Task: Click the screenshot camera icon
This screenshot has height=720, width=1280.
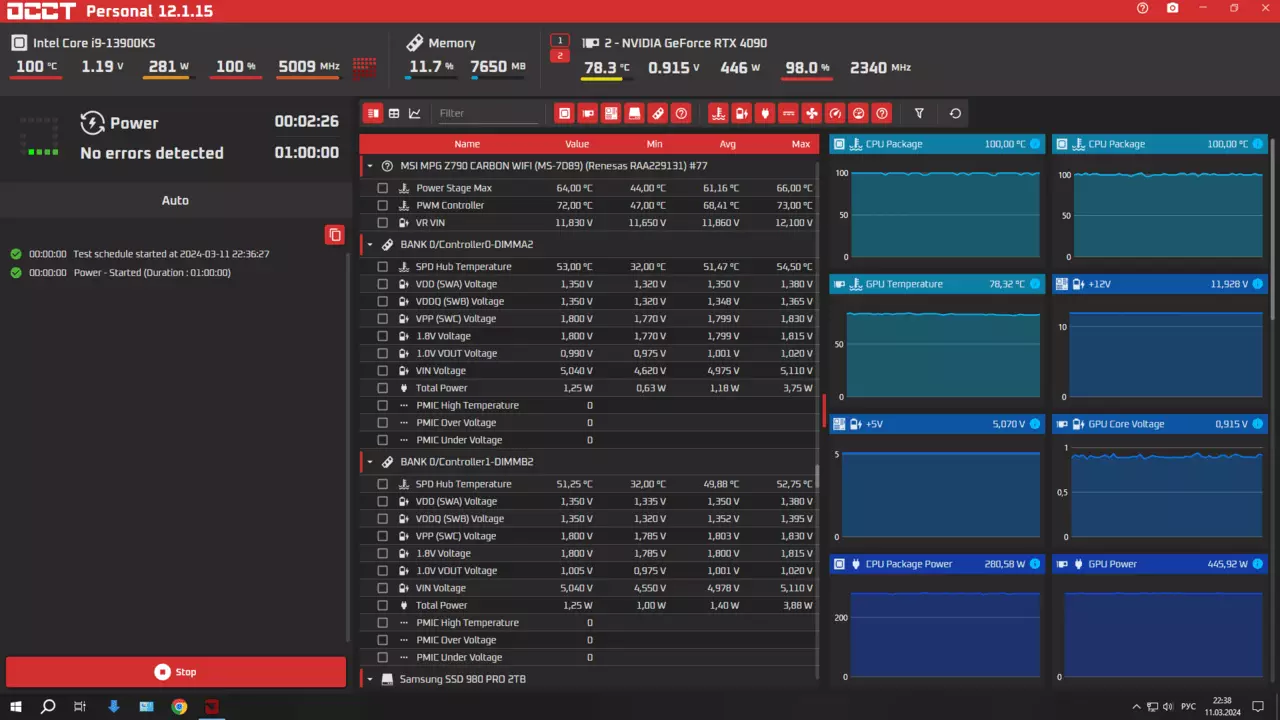Action: coord(1172,9)
